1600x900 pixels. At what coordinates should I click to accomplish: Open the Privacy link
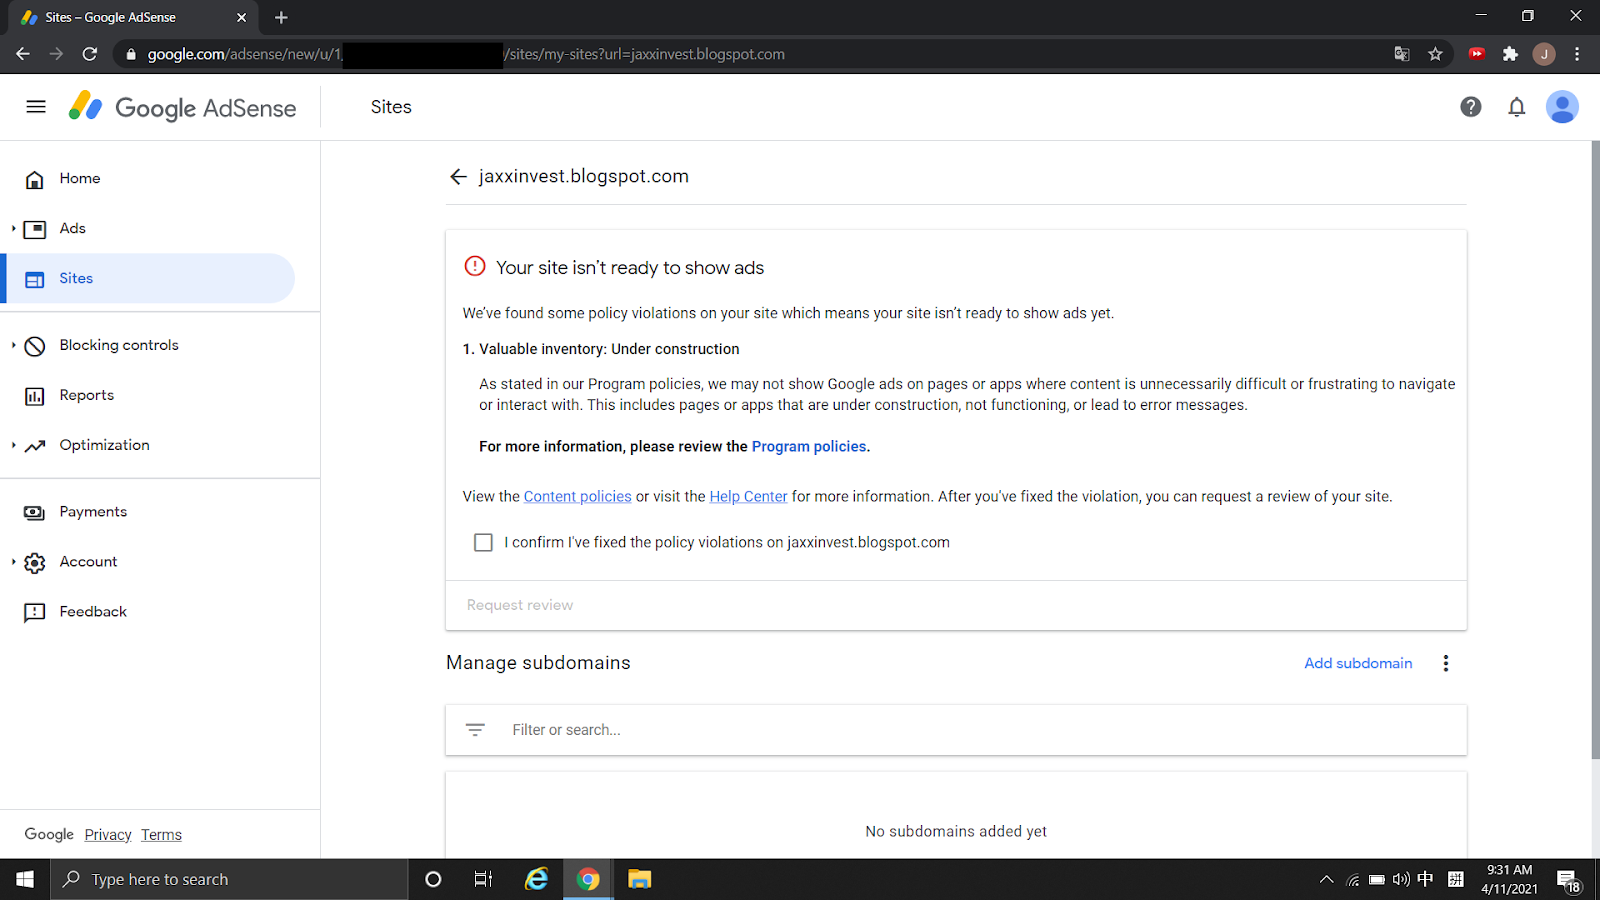108,835
